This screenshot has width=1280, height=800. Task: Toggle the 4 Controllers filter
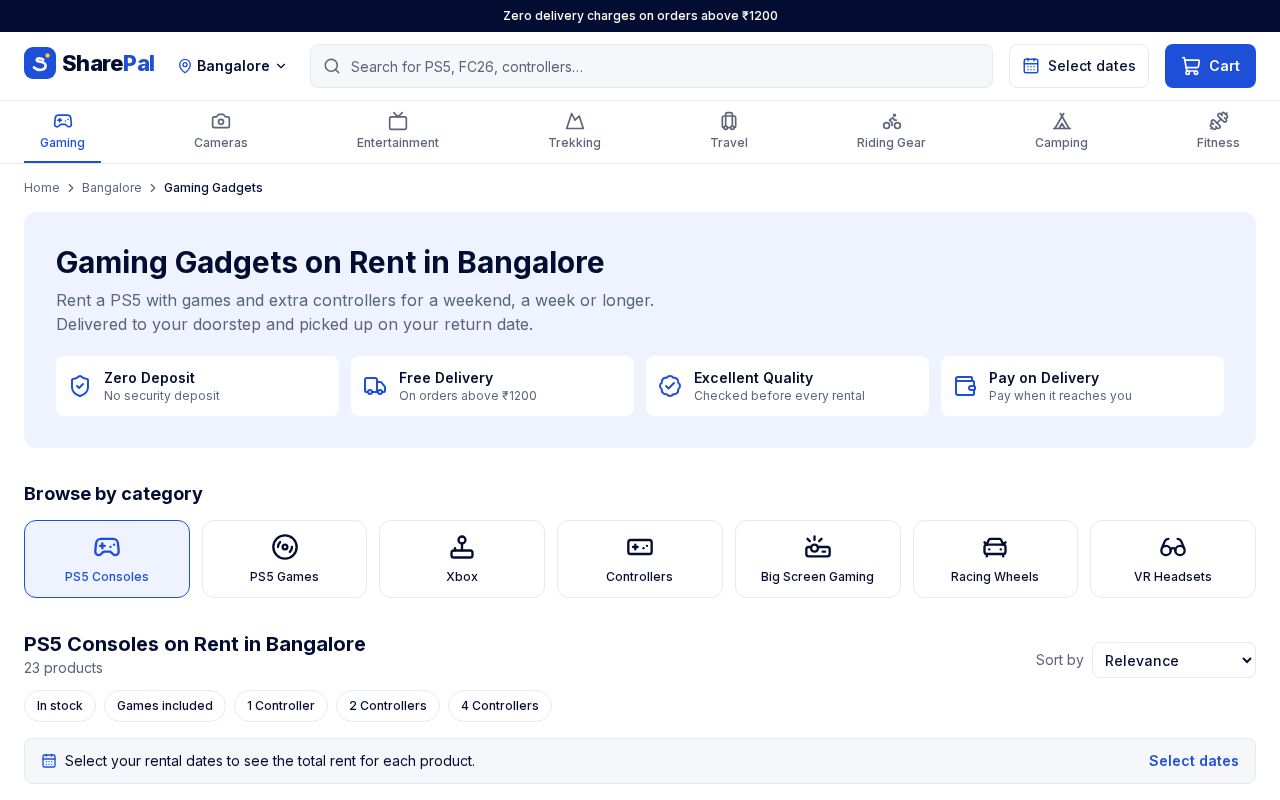(x=500, y=706)
